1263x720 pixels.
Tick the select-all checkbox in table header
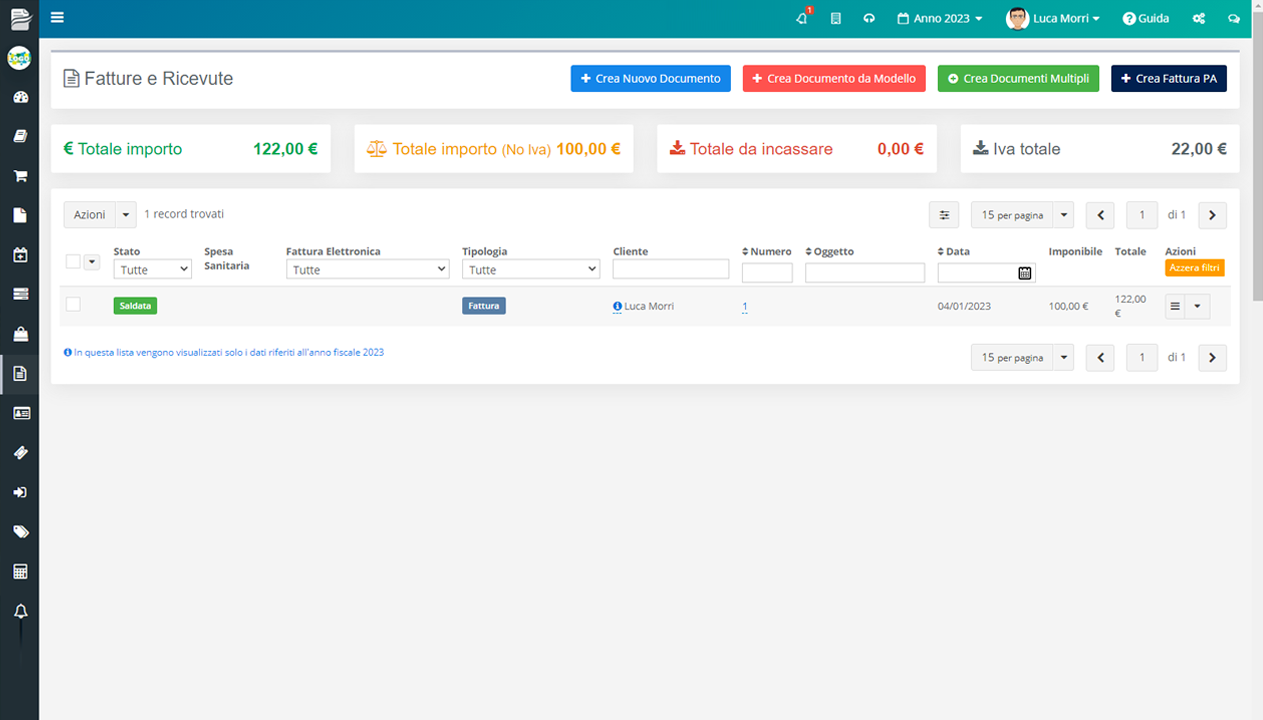click(73, 261)
